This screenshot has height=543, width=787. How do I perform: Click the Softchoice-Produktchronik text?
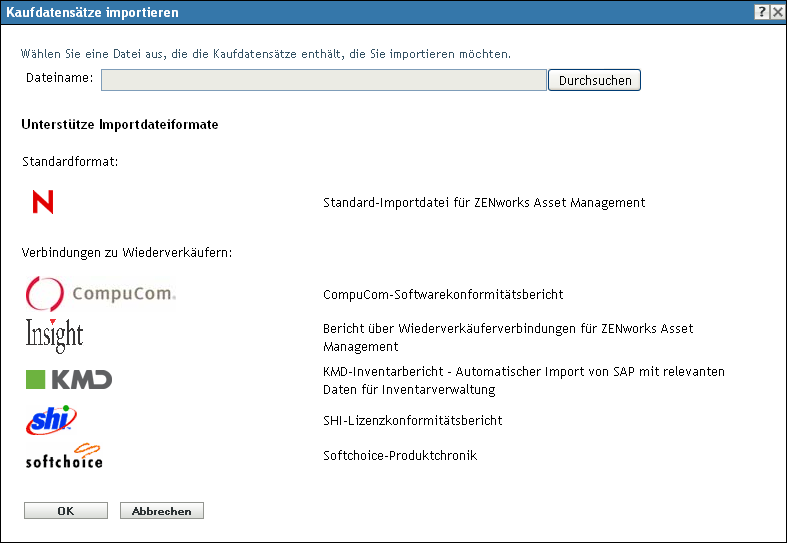[x=400, y=456]
